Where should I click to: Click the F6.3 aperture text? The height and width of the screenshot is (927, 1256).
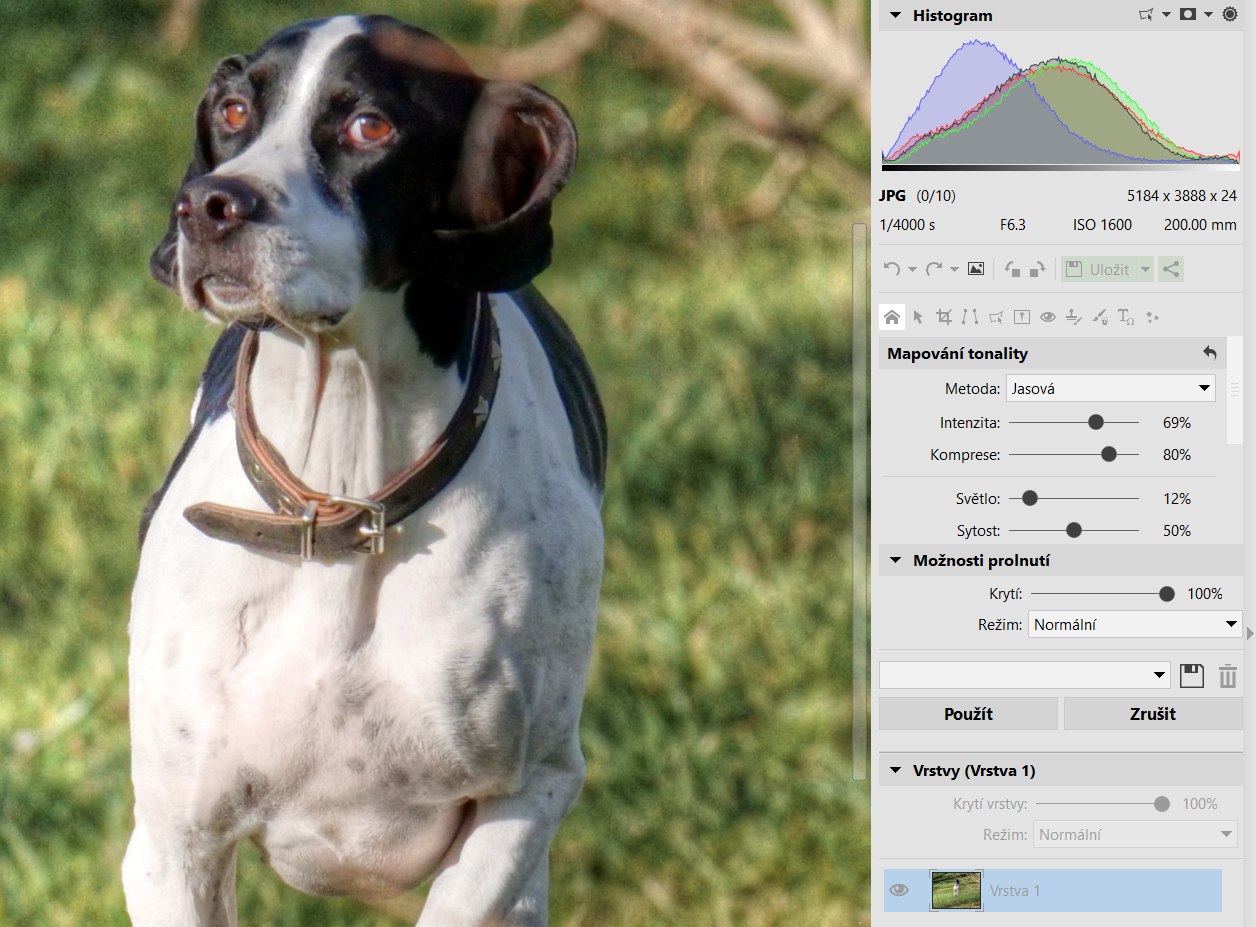tap(1013, 225)
